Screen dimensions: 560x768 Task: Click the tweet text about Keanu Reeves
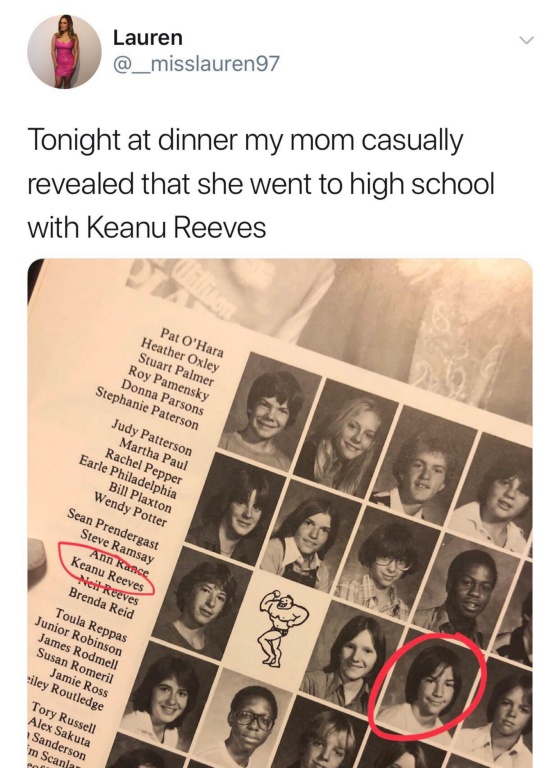pos(261,184)
